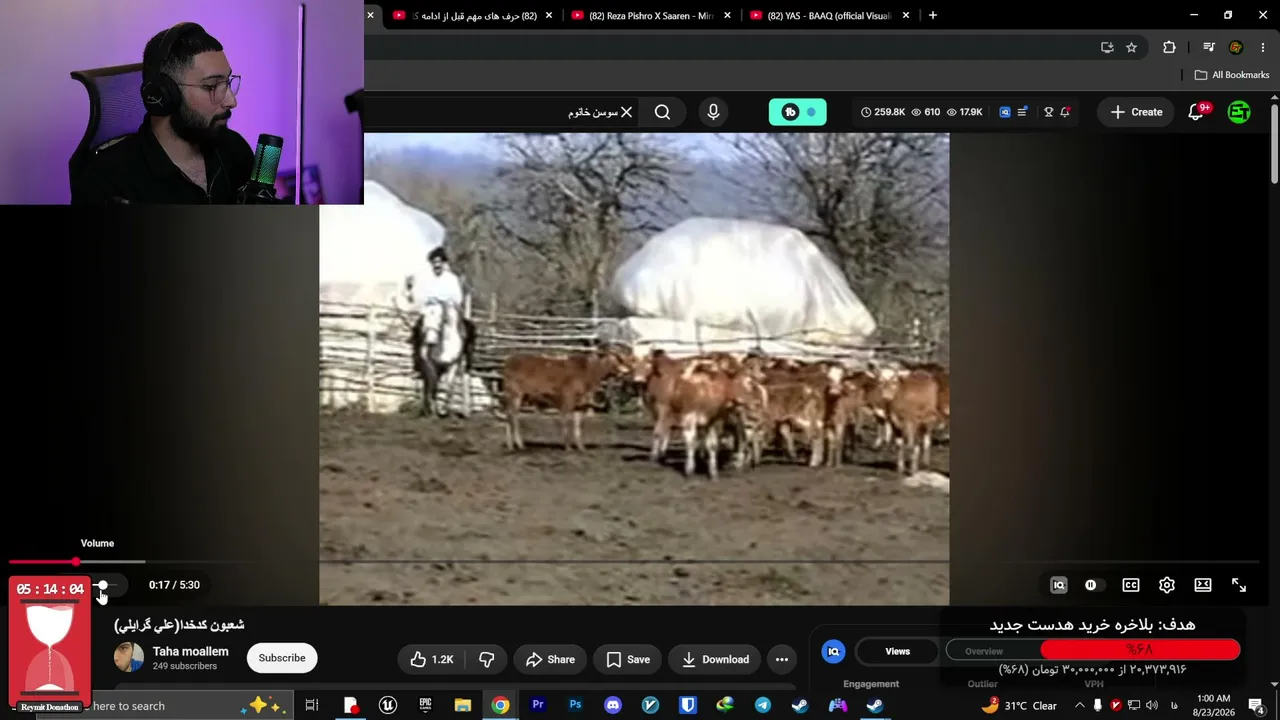Open the video settings gear
This screenshot has width=1280, height=720.
1167,585
